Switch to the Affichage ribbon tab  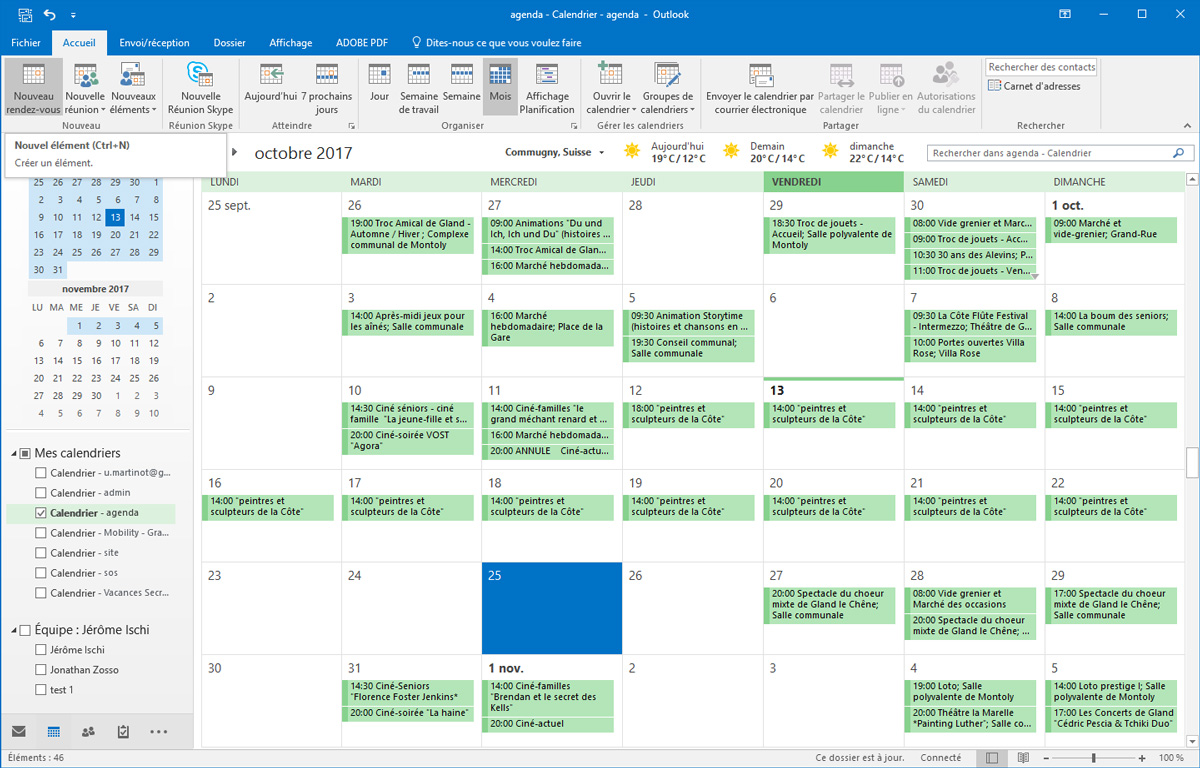click(290, 43)
